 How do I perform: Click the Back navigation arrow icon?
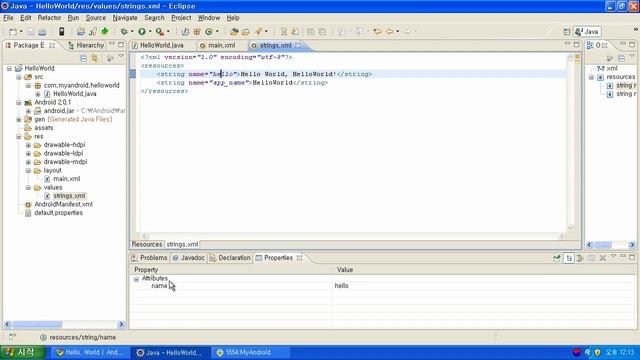[x=389, y=31]
